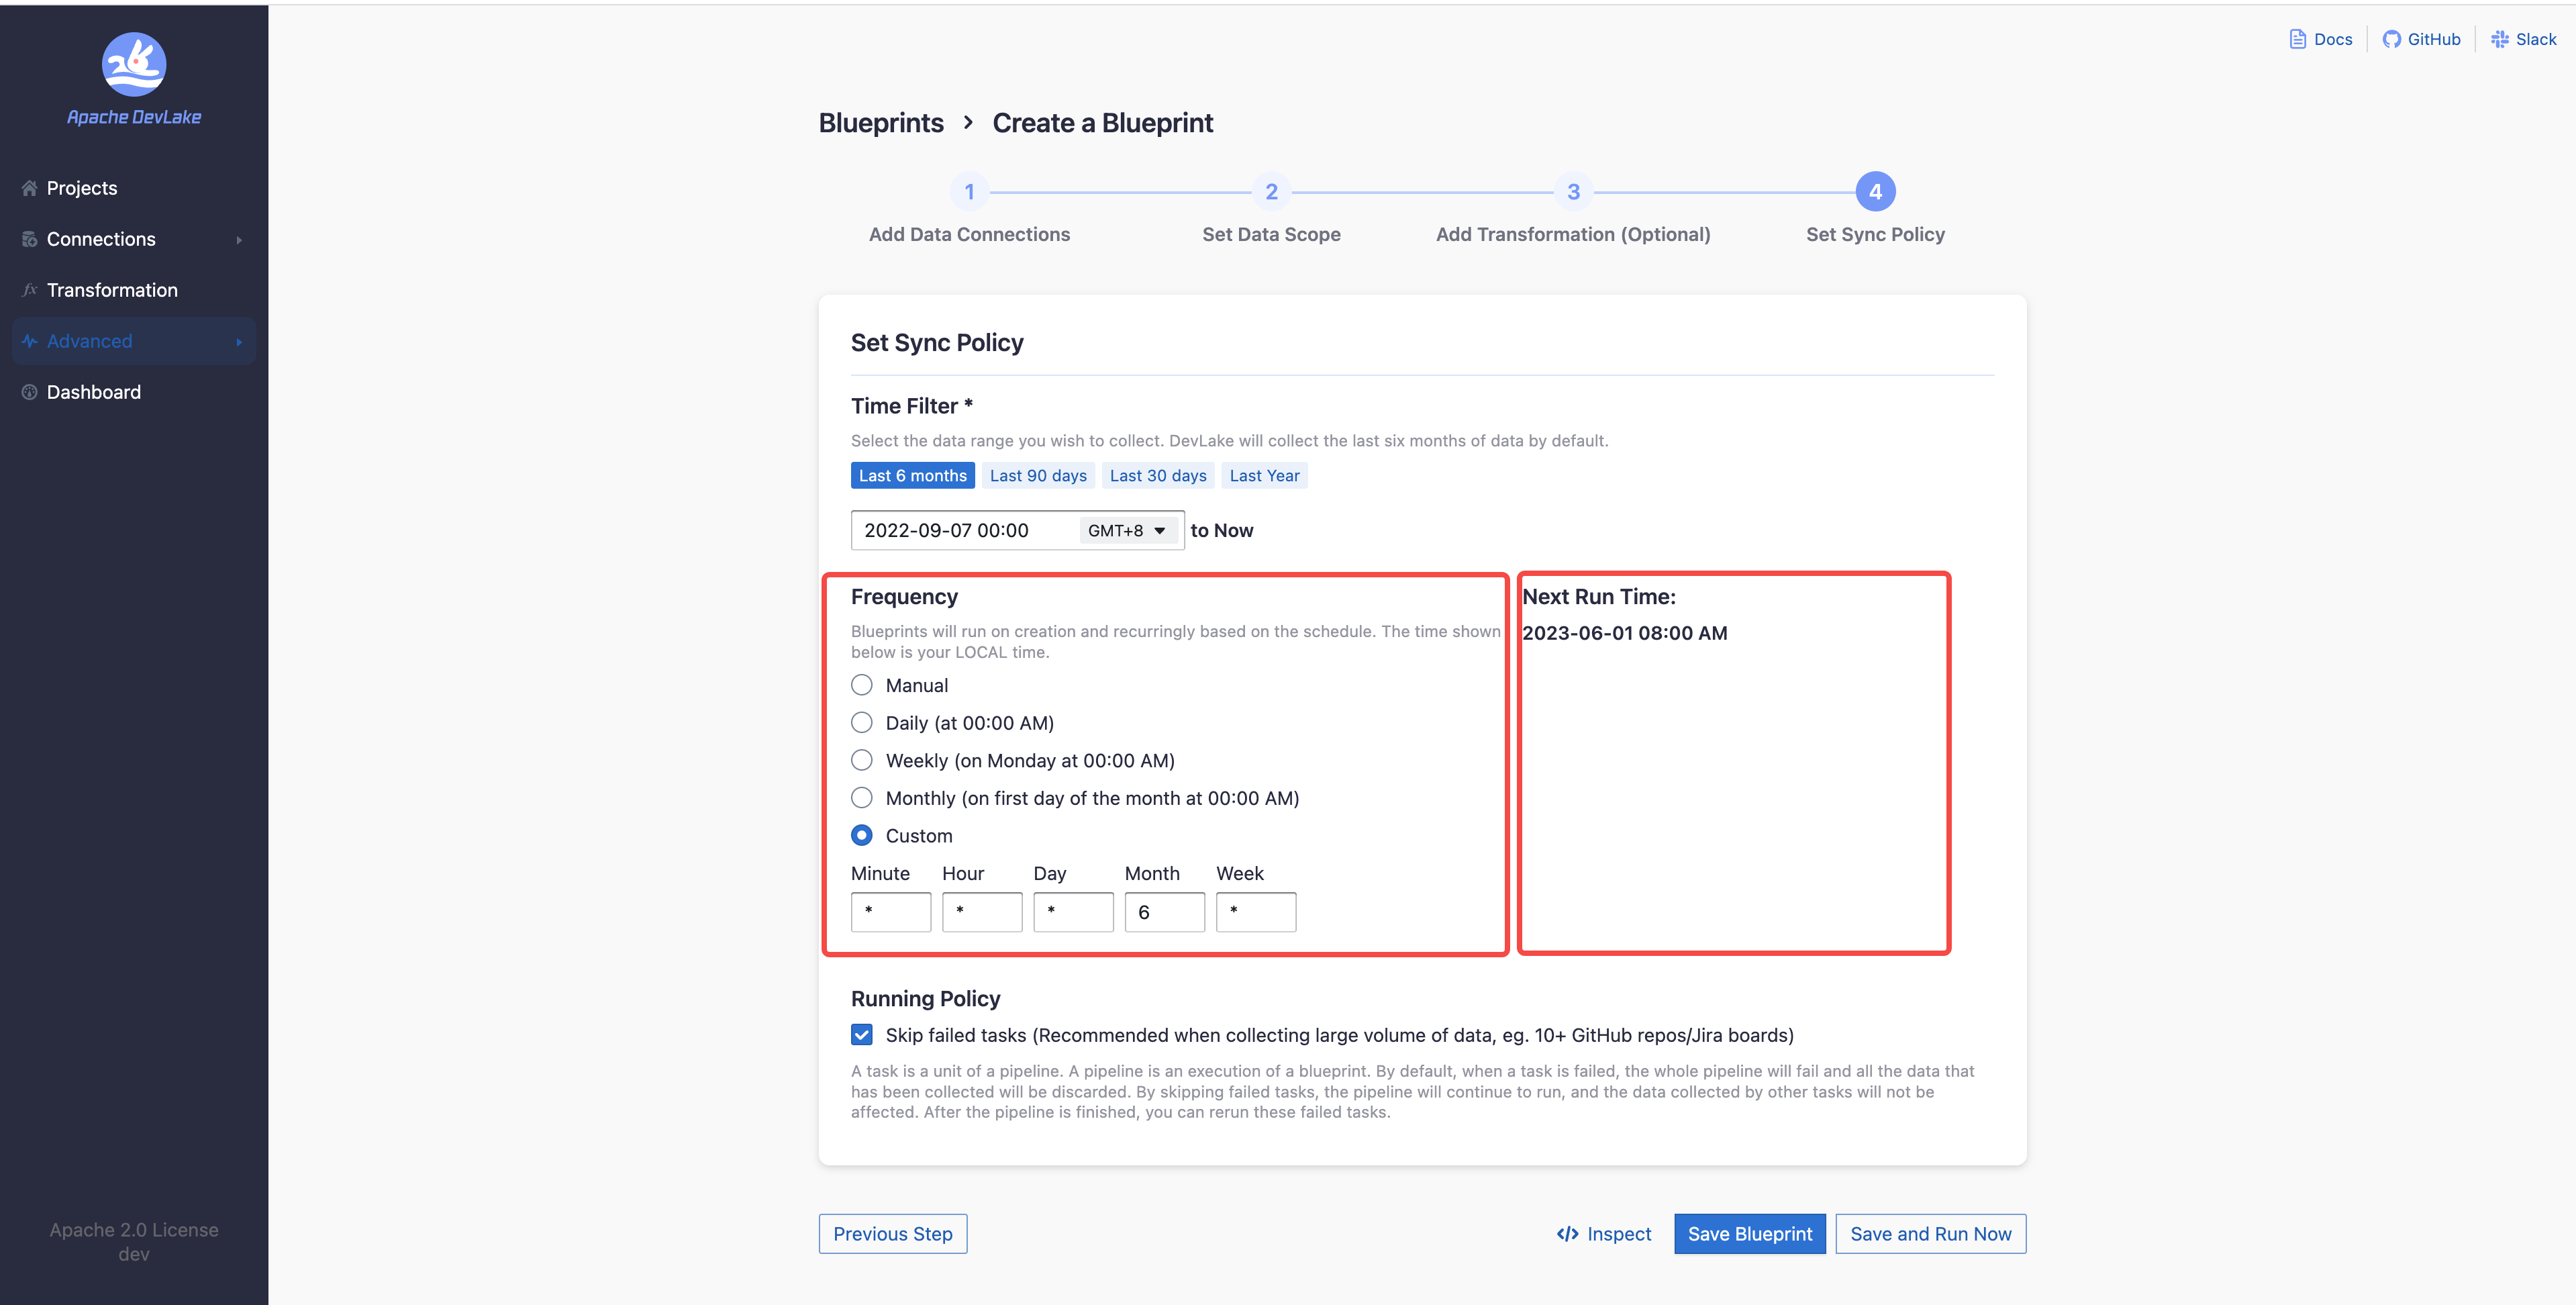Open the GMT+8 timezone dropdown
Screen dimensions: 2576x1305
[x=1127, y=531]
